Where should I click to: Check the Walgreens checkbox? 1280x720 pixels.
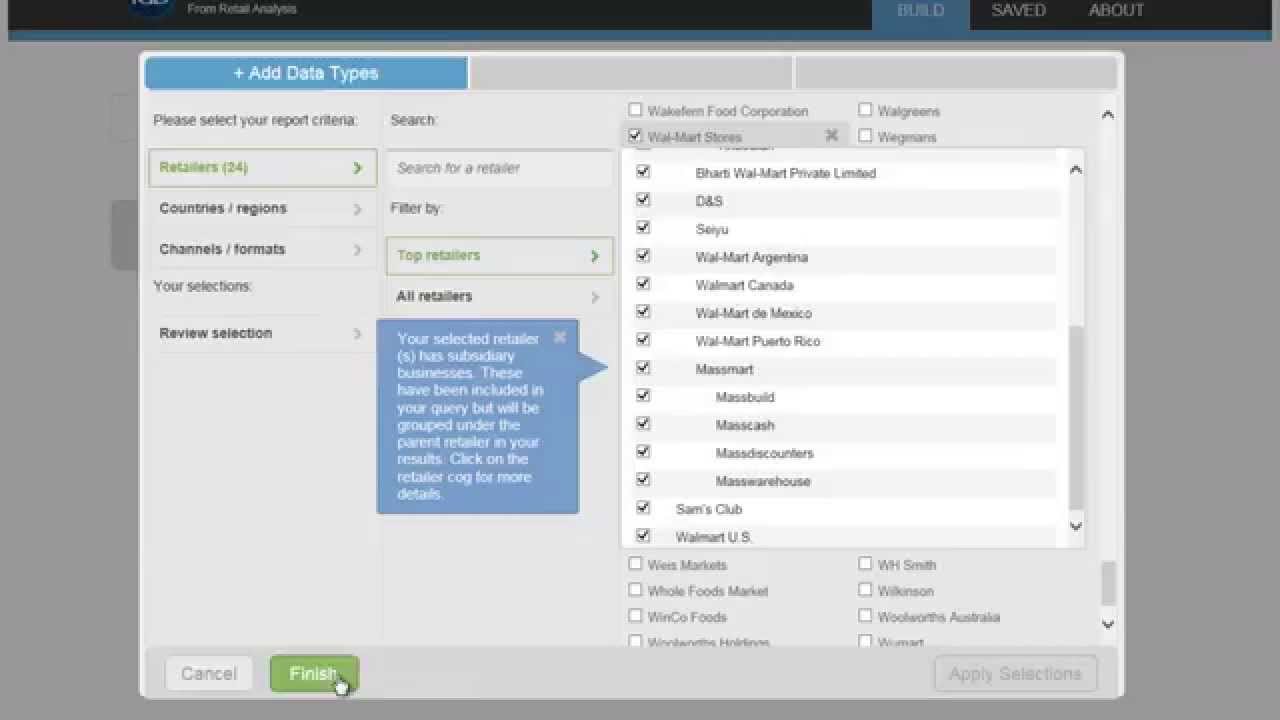coord(865,109)
